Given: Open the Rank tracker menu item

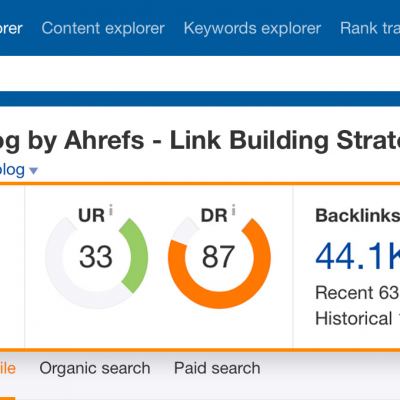Looking at the screenshot, I should click(370, 28).
